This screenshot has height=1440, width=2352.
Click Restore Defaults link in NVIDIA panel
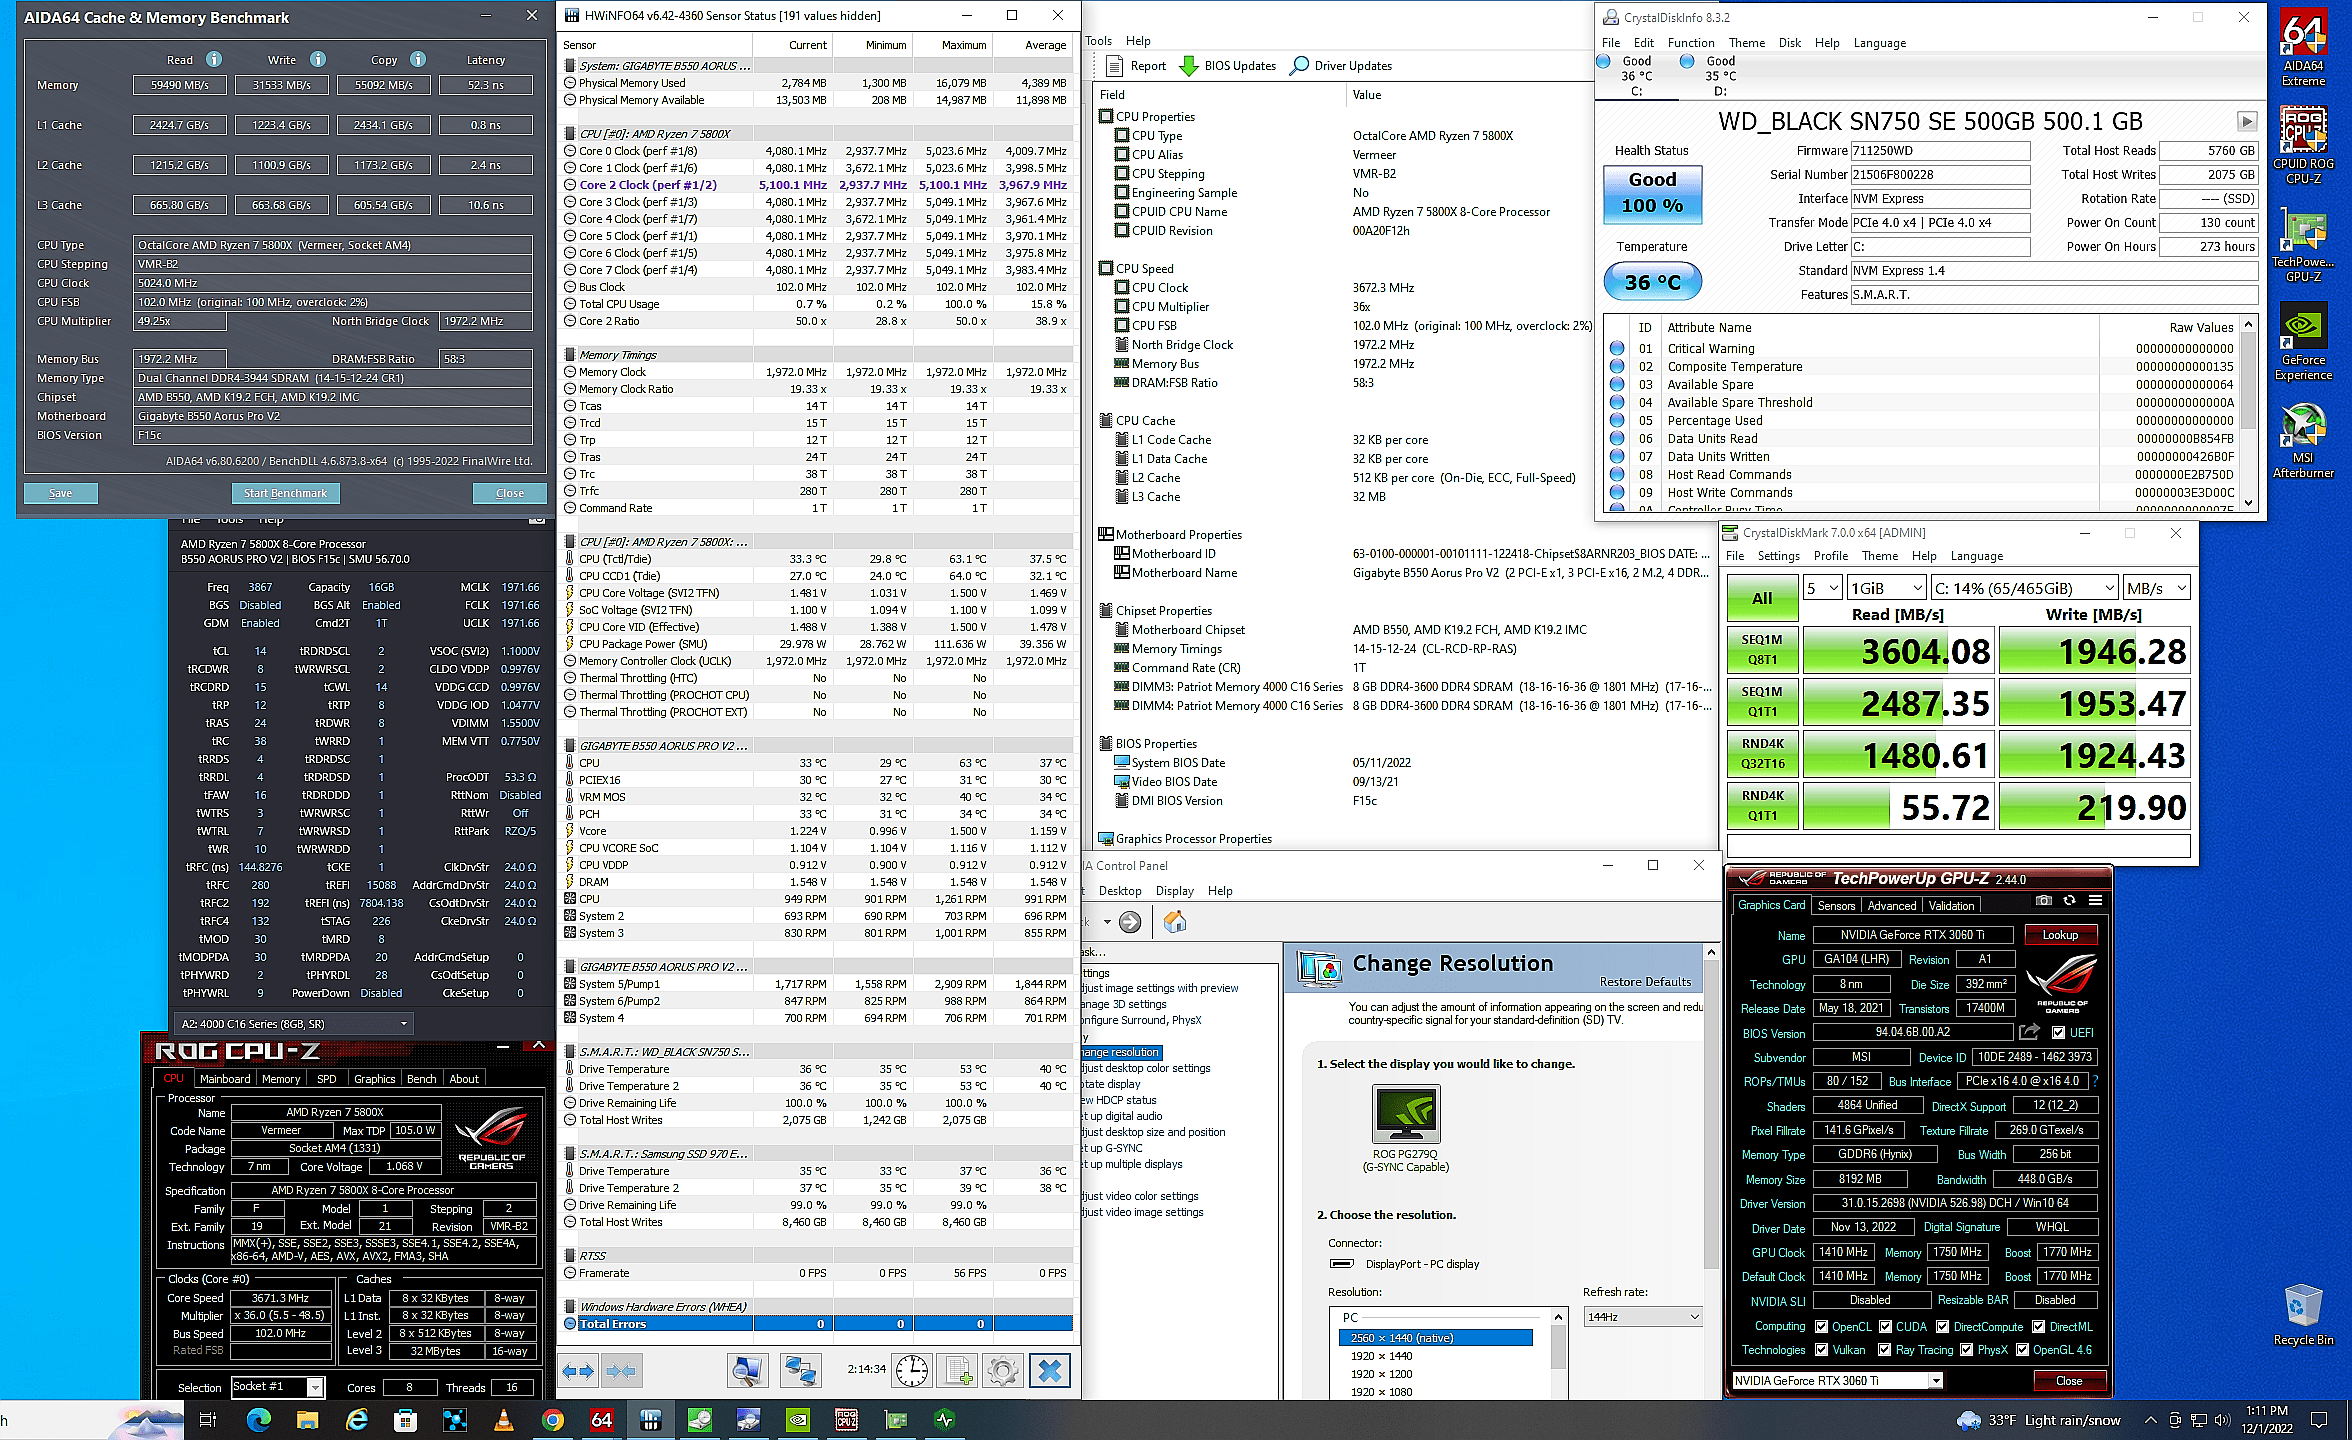(1645, 982)
